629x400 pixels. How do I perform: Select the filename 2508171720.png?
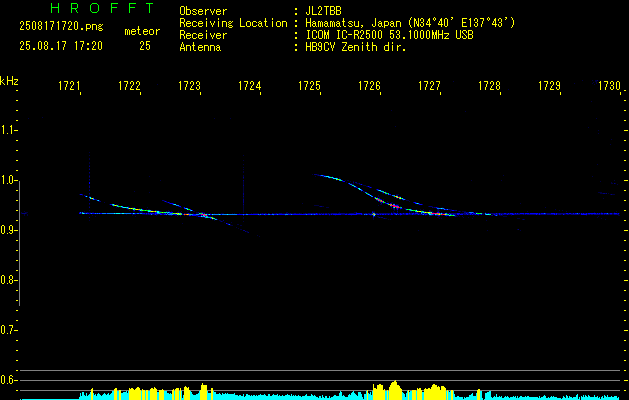[61, 27]
